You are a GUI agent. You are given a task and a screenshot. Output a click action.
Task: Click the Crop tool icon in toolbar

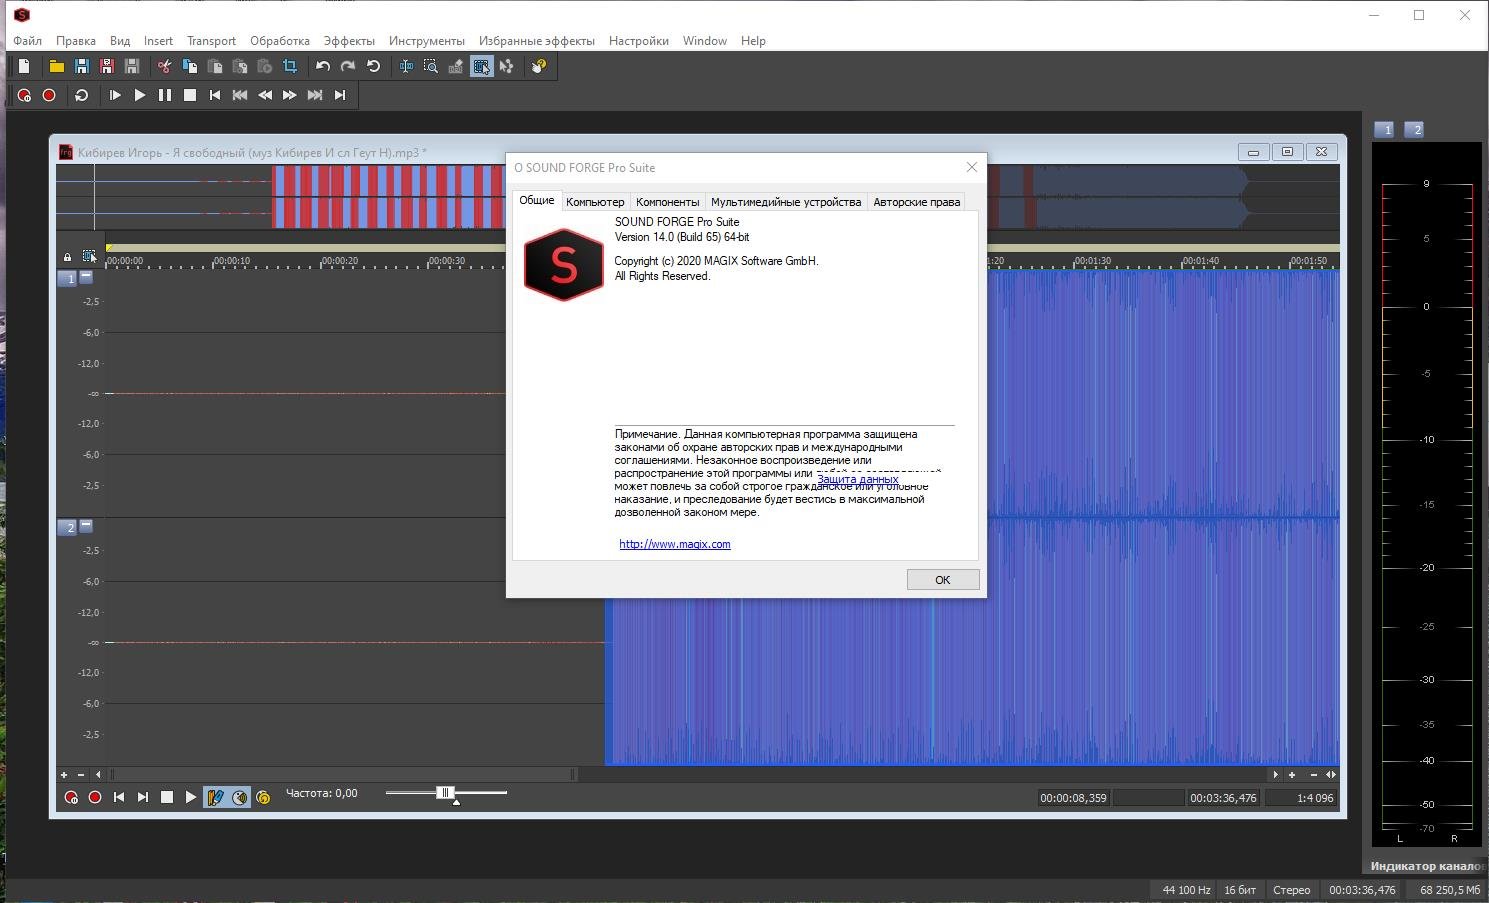(x=290, y=67)
